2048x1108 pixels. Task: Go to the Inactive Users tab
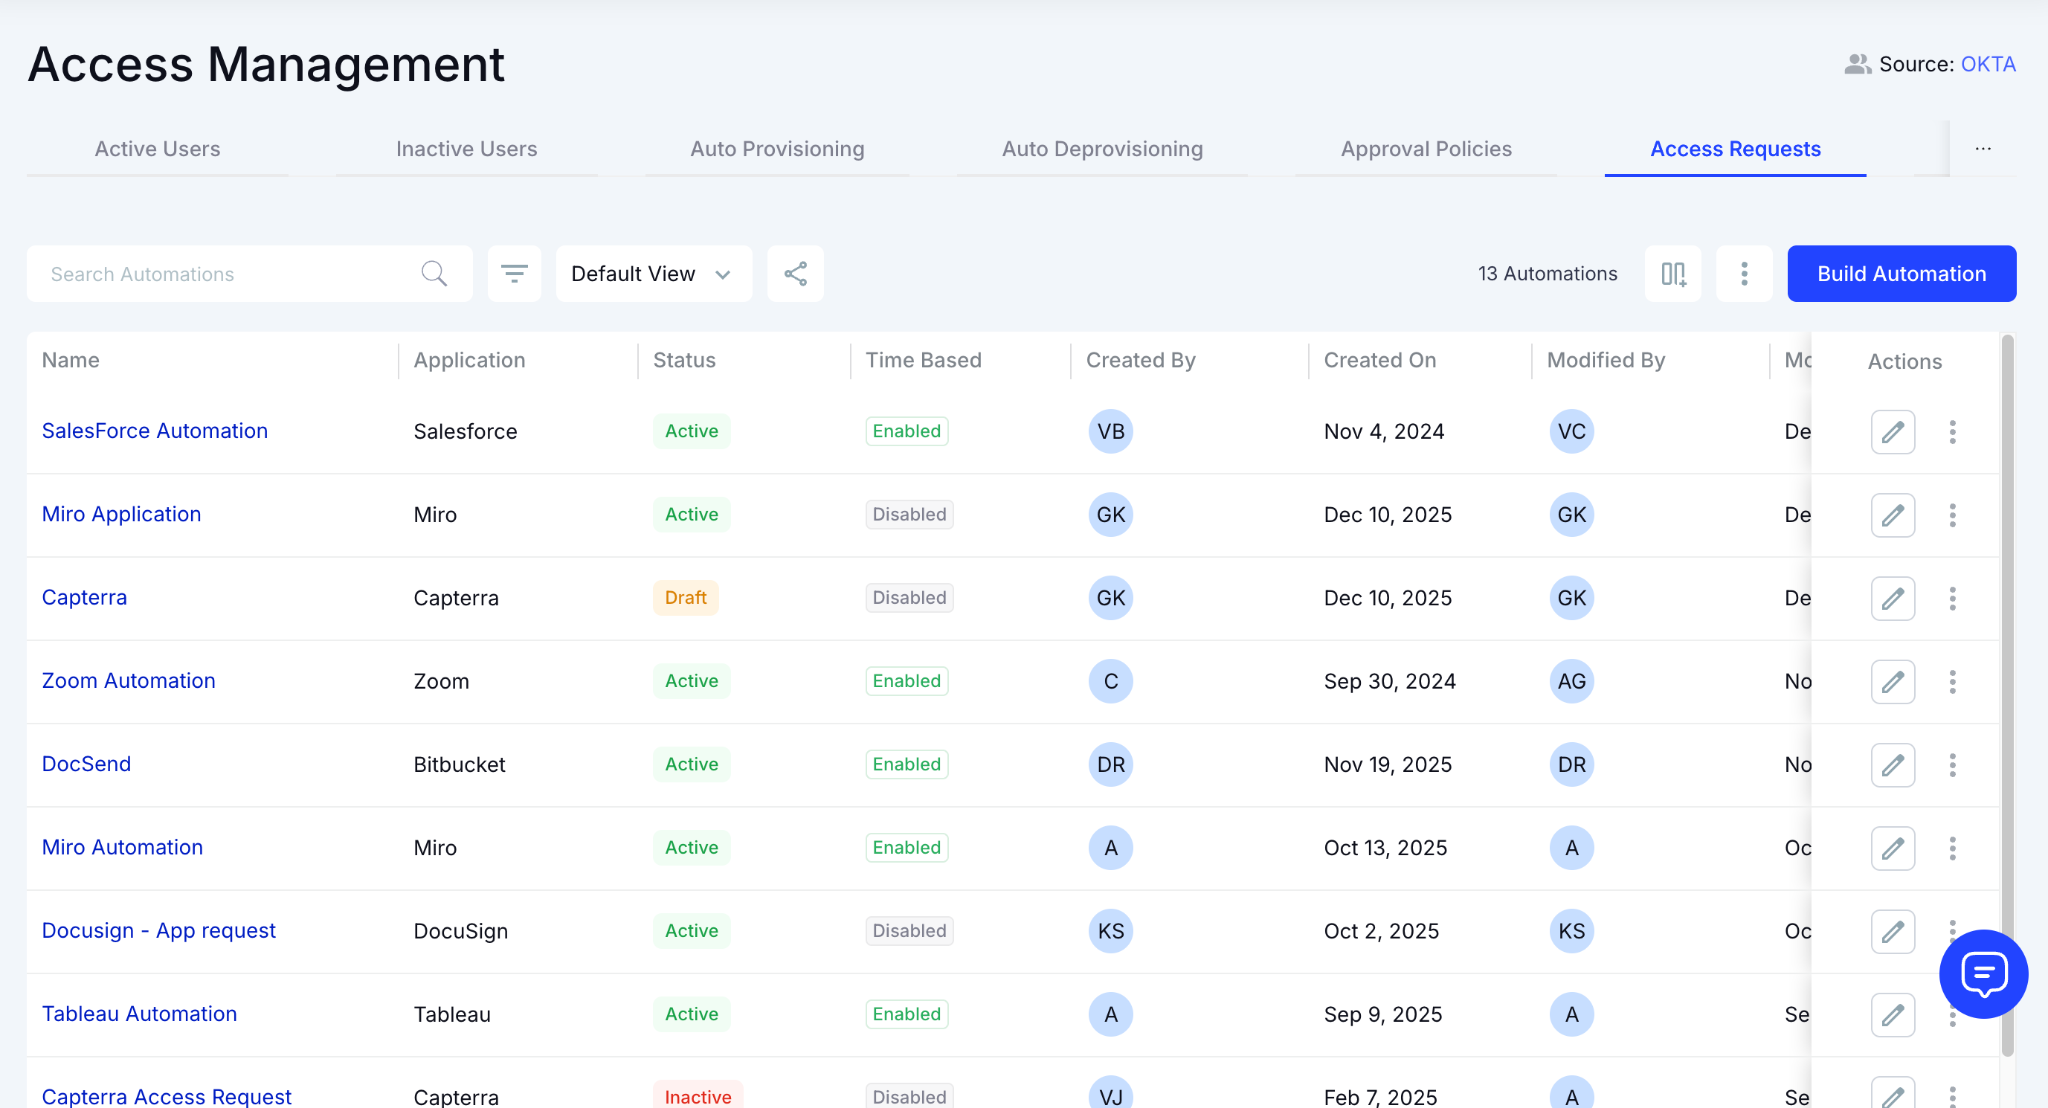[466, 149]
